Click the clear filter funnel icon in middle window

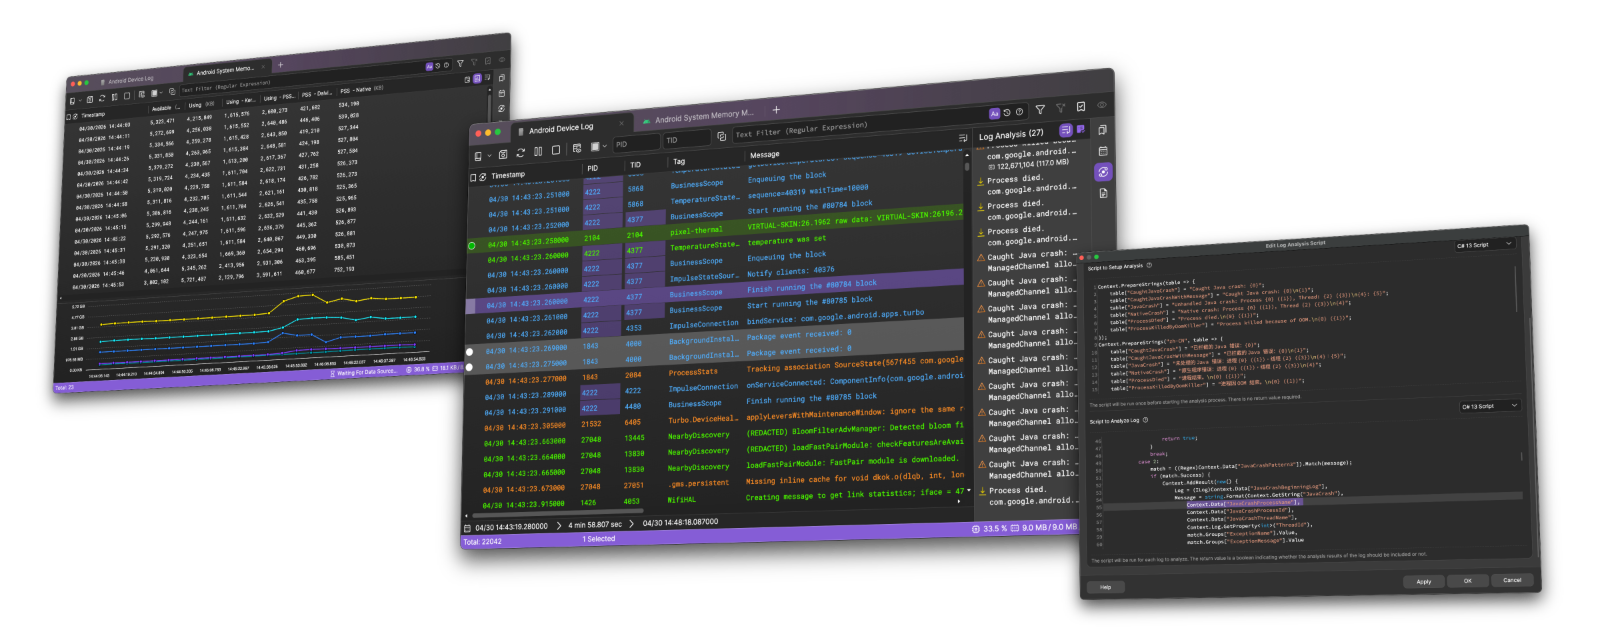[1061, 107]
